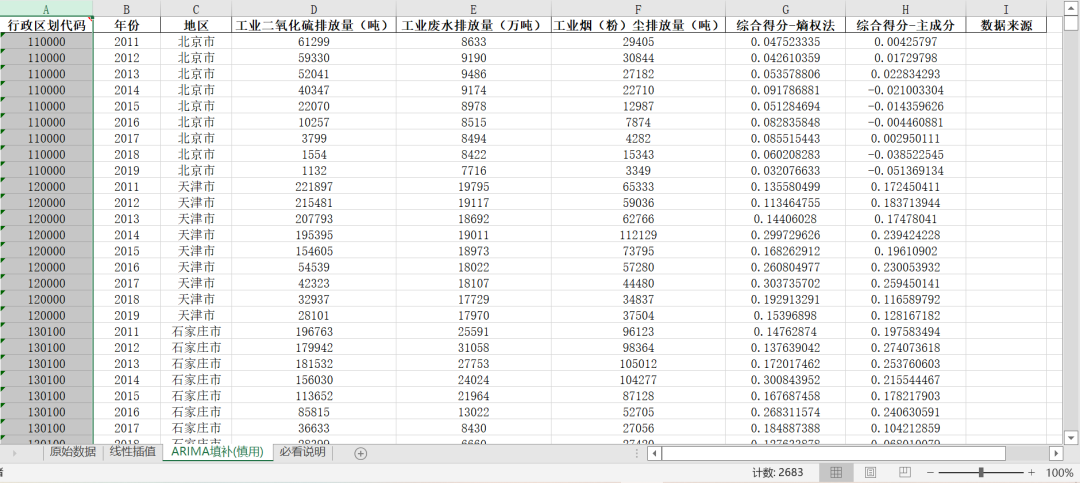1080x483 pixels.
Task: Select column I header
Action: coord(1006,9)
